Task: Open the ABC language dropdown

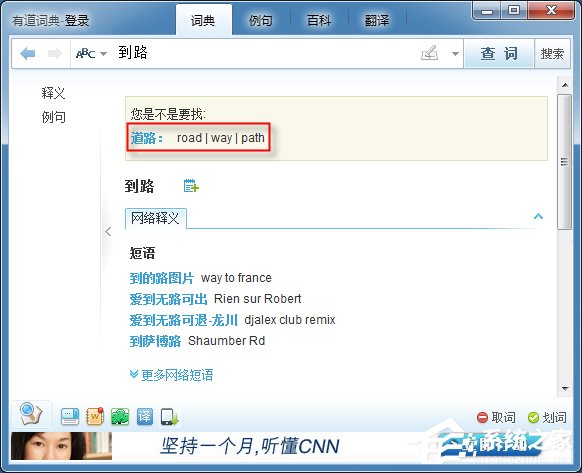Action: [91, 54]
